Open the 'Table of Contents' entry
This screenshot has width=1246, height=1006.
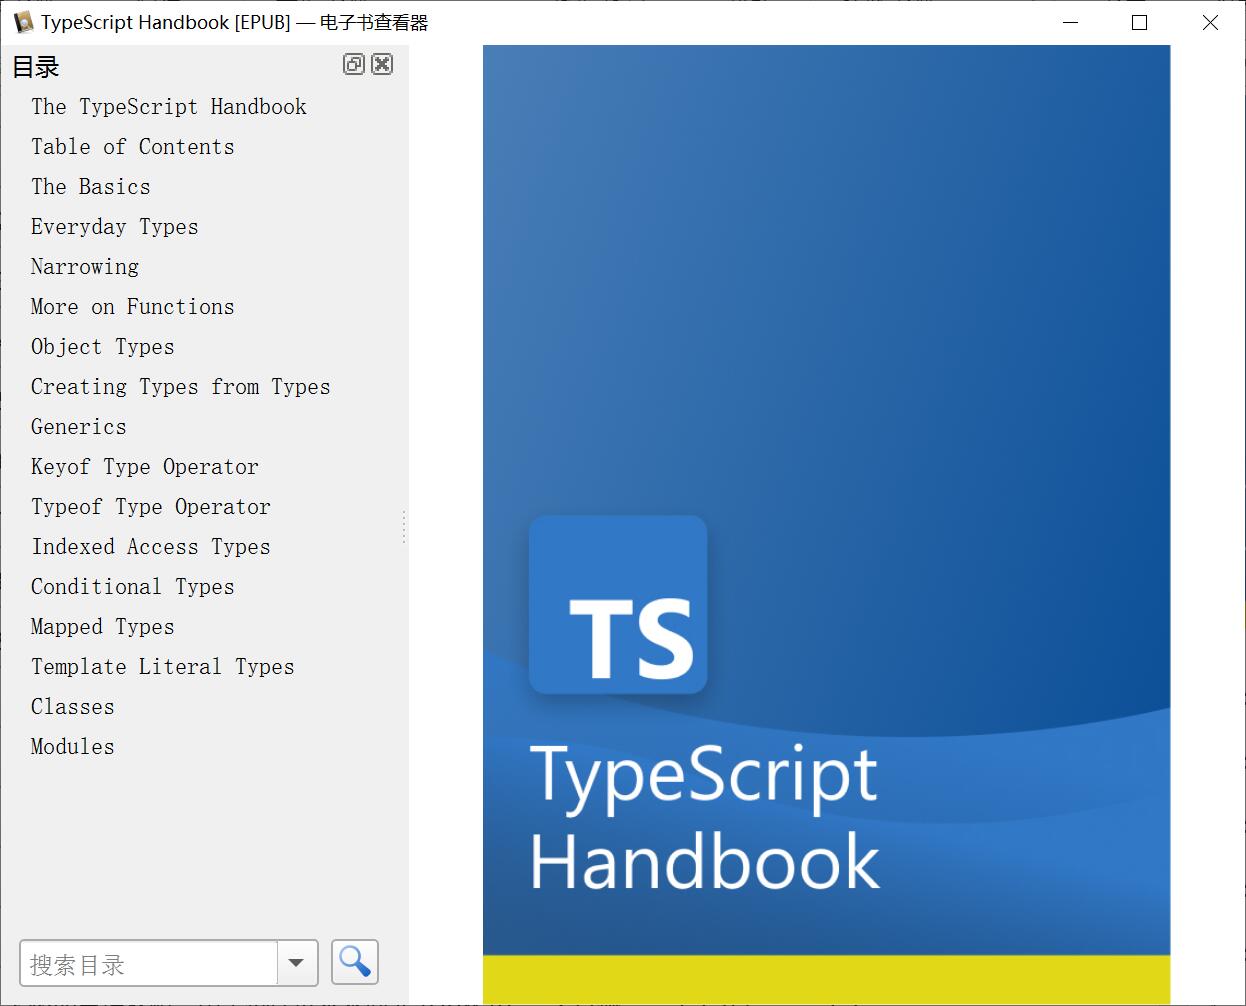click(132, 147)
